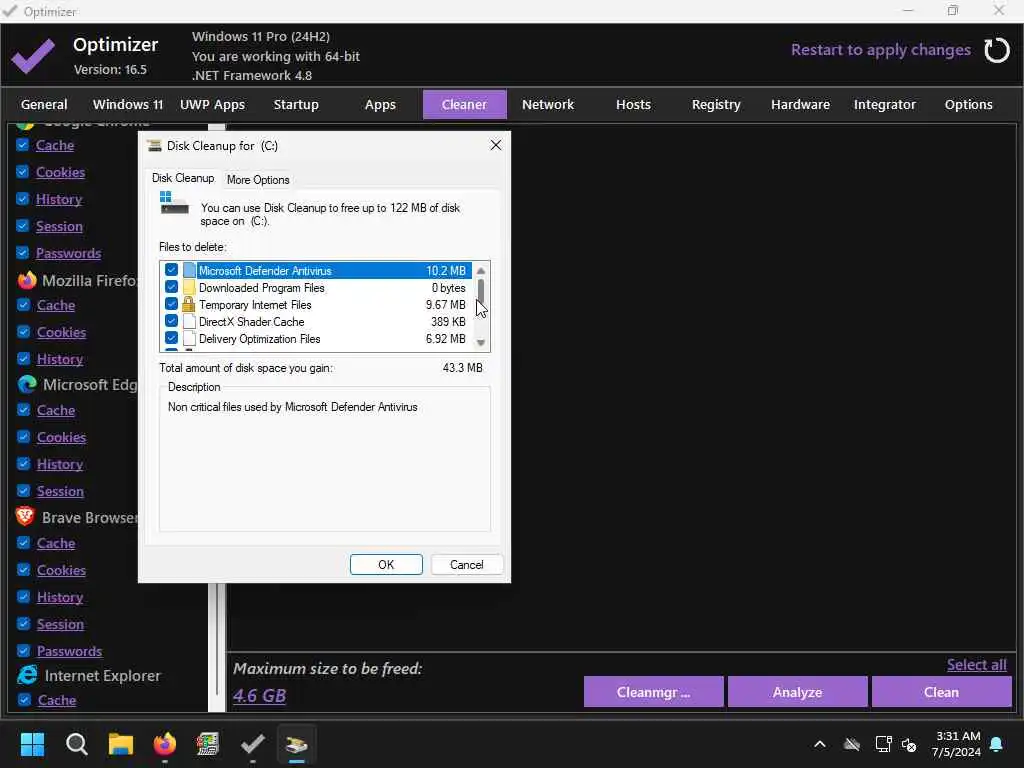The height and width of the screenshot is (768, 1024).
Task: Open the Hosts tab
Action: coord(633,104)
